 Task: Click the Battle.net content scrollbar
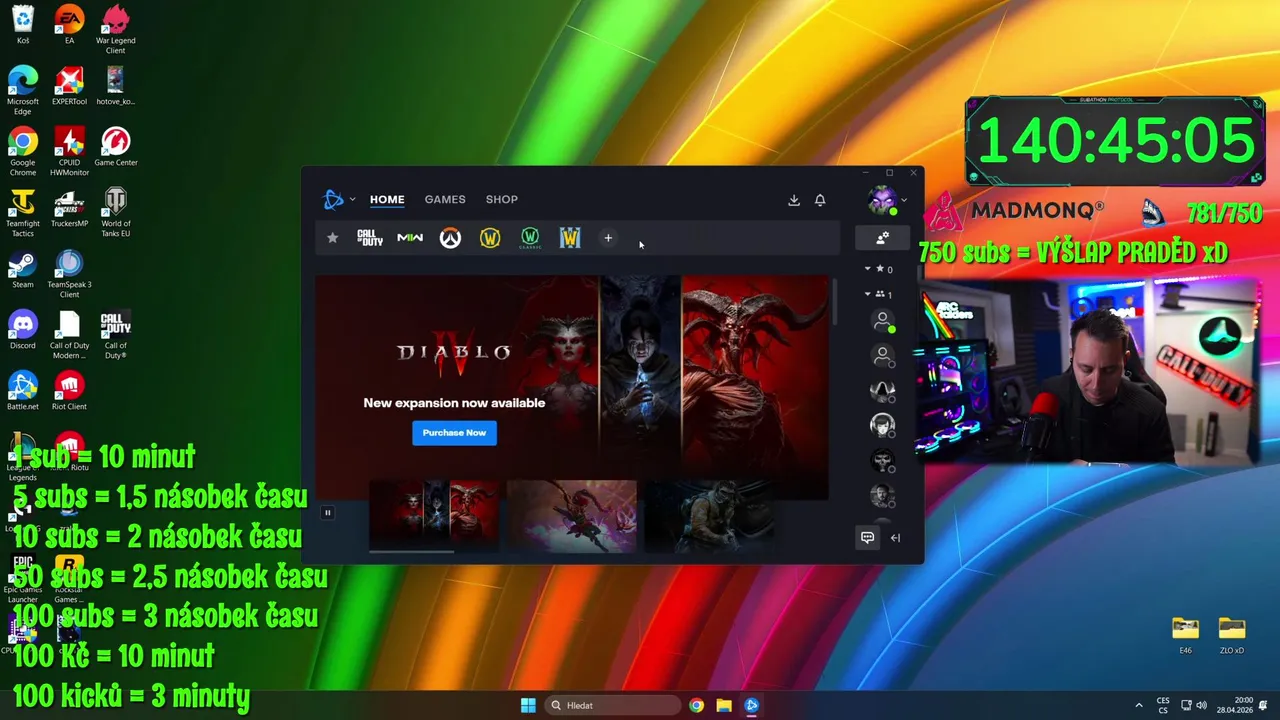[x=835, y=302]
